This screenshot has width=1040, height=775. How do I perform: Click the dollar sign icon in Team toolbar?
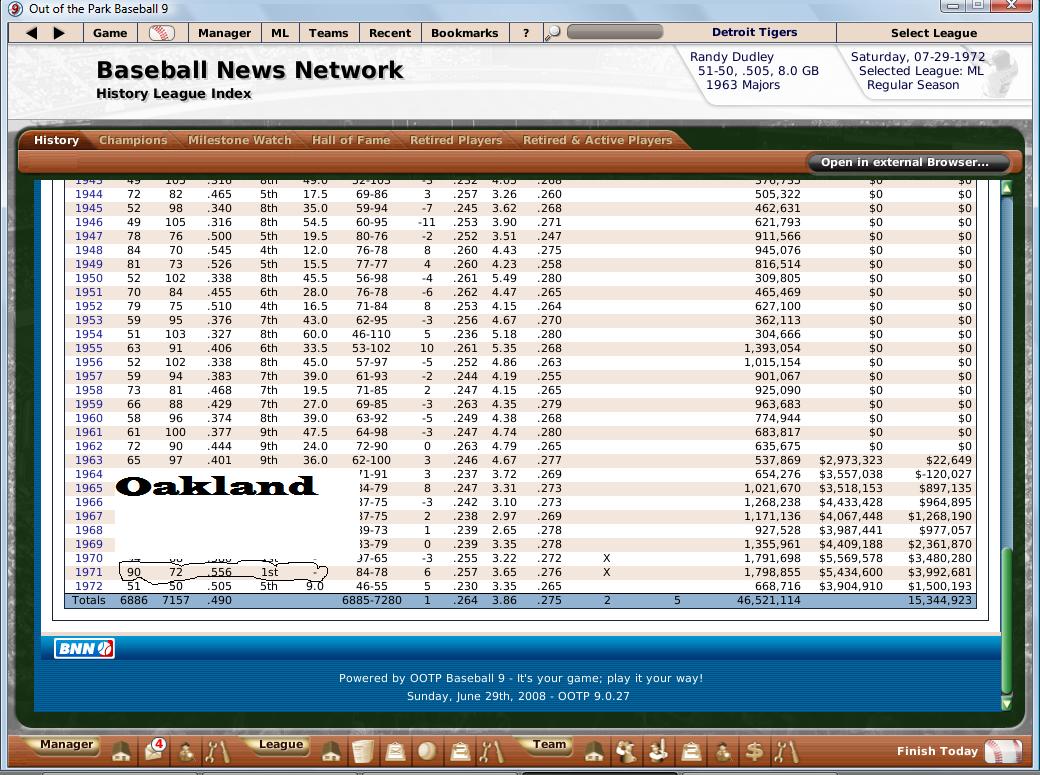(x=755, y=751)
